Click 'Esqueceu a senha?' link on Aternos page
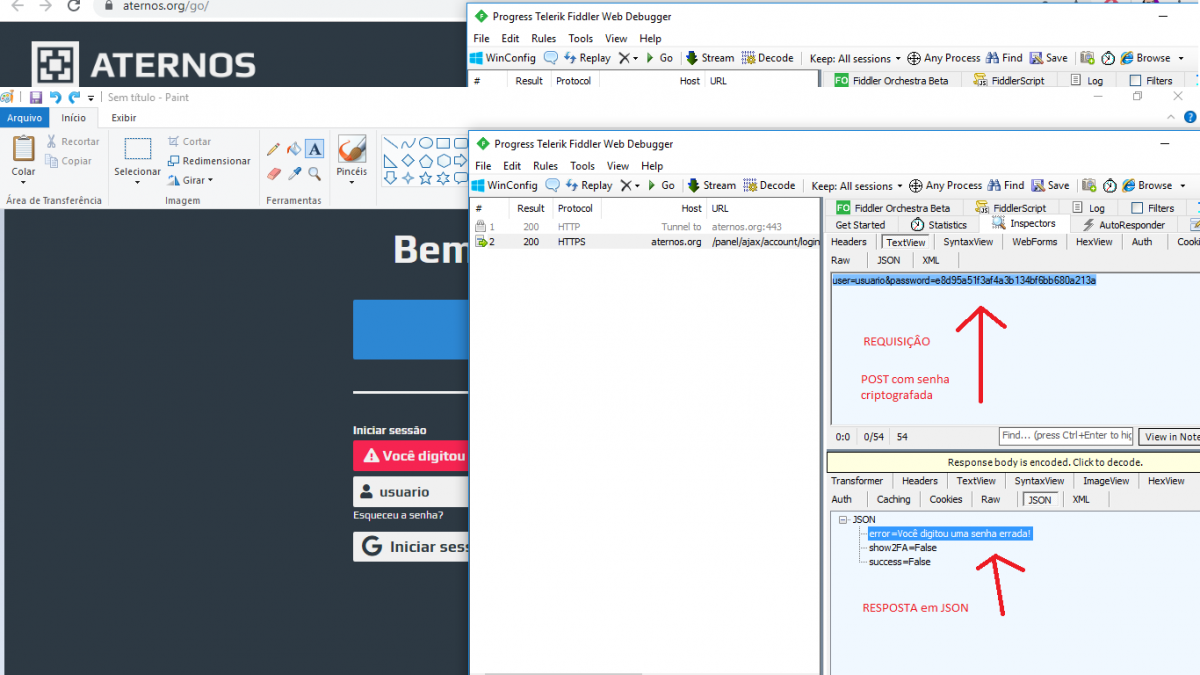 [x=398, y=516]
